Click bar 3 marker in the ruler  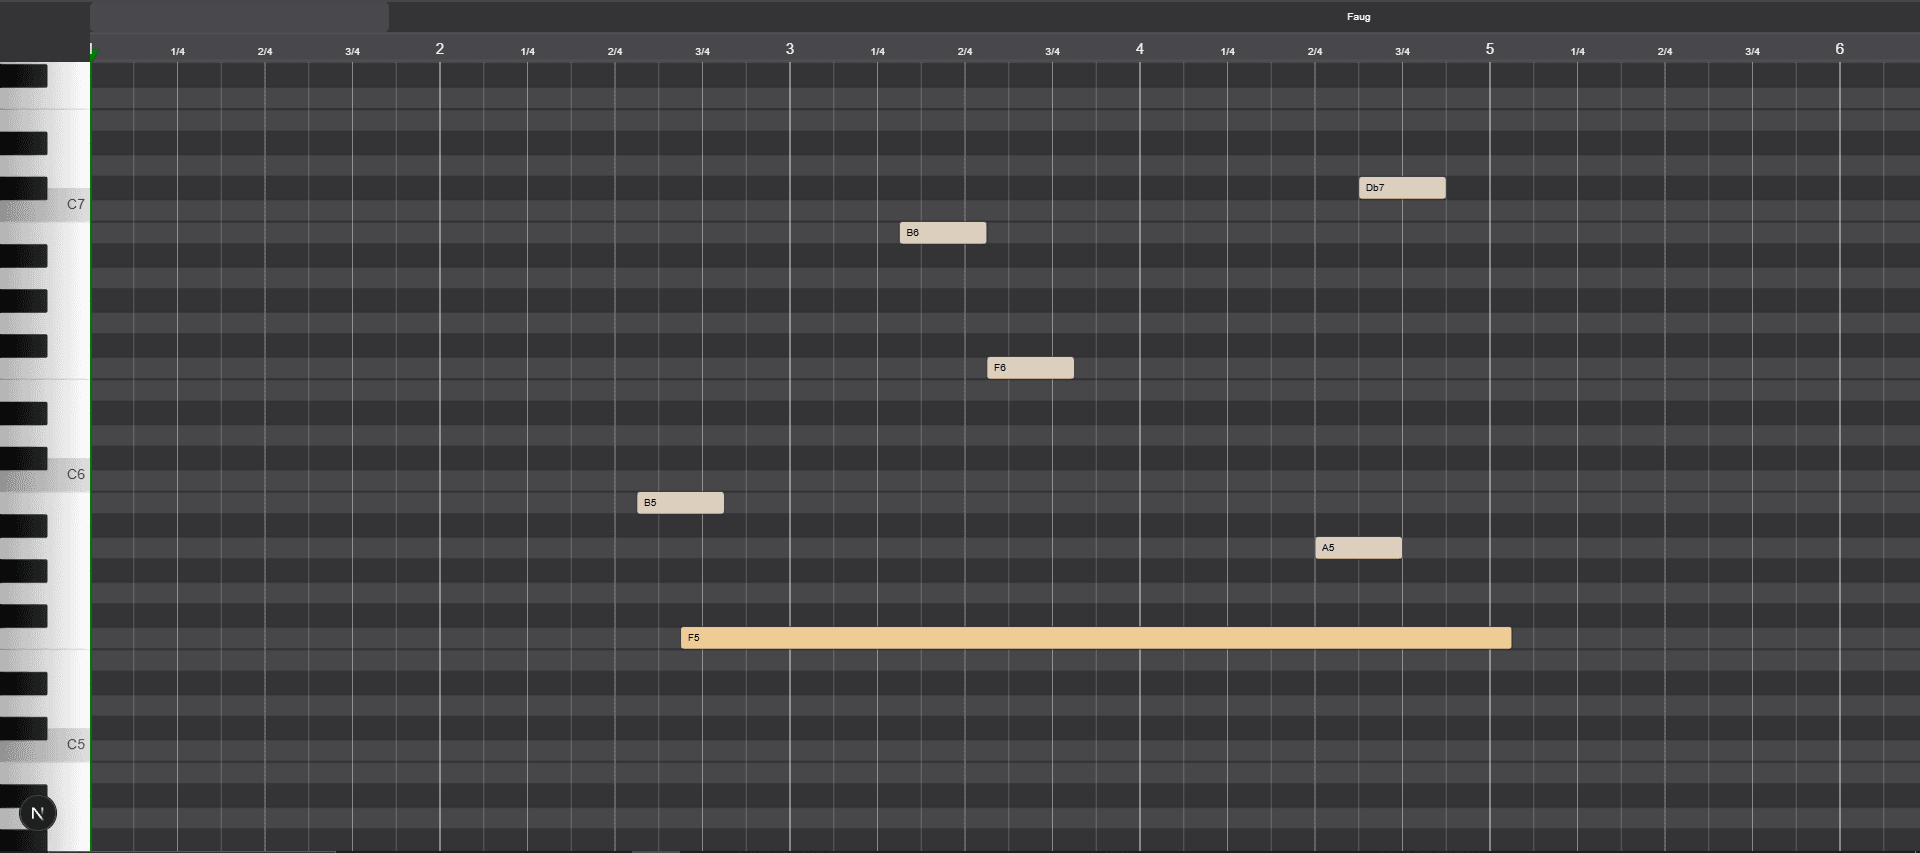(x=790, y=49)
